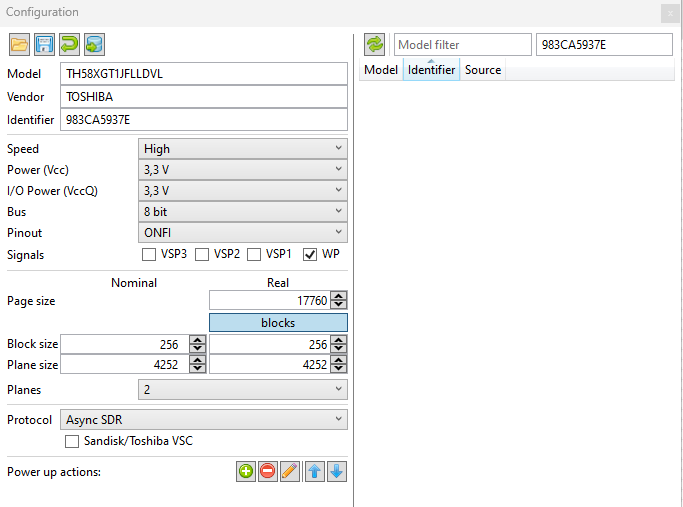Open the Bus width dropdown
This screenshot has height=507, width=683.
click(x=243, y=212)
